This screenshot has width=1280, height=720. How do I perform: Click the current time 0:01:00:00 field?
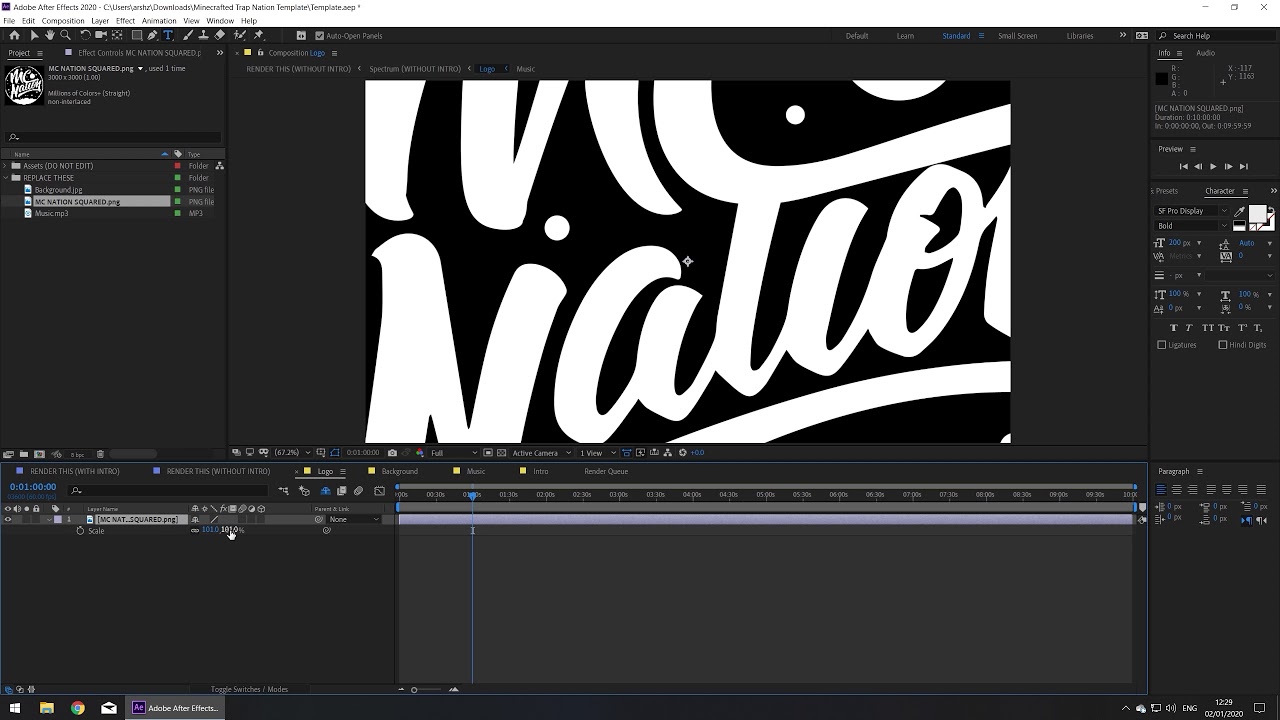click(33, 487)
